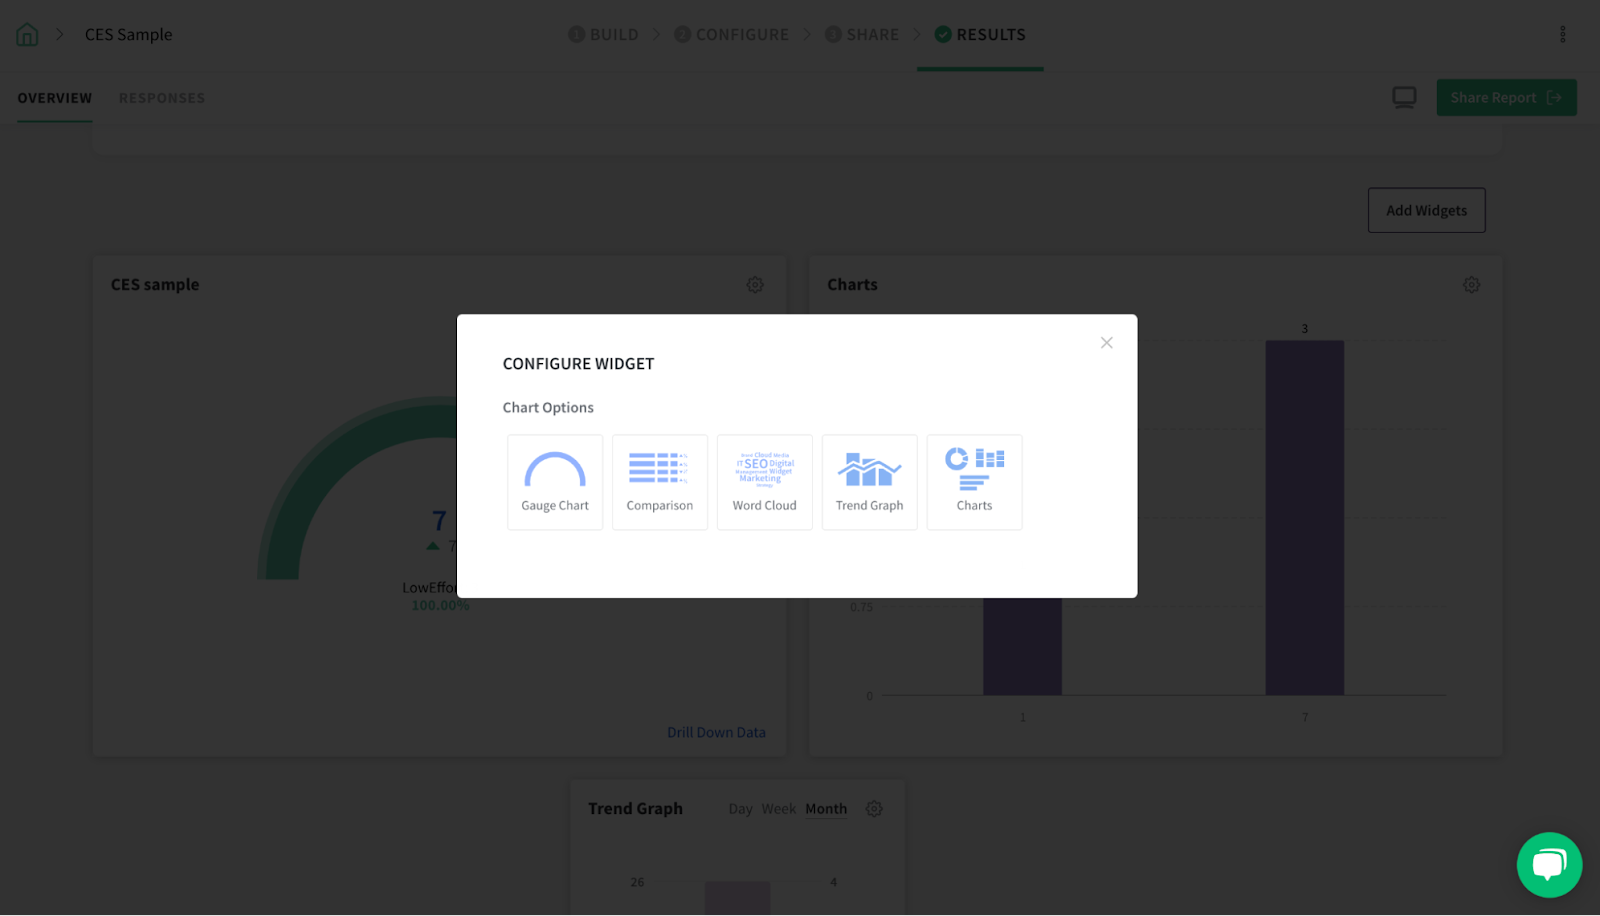Click the CES sample widget title

click(155, 285)
